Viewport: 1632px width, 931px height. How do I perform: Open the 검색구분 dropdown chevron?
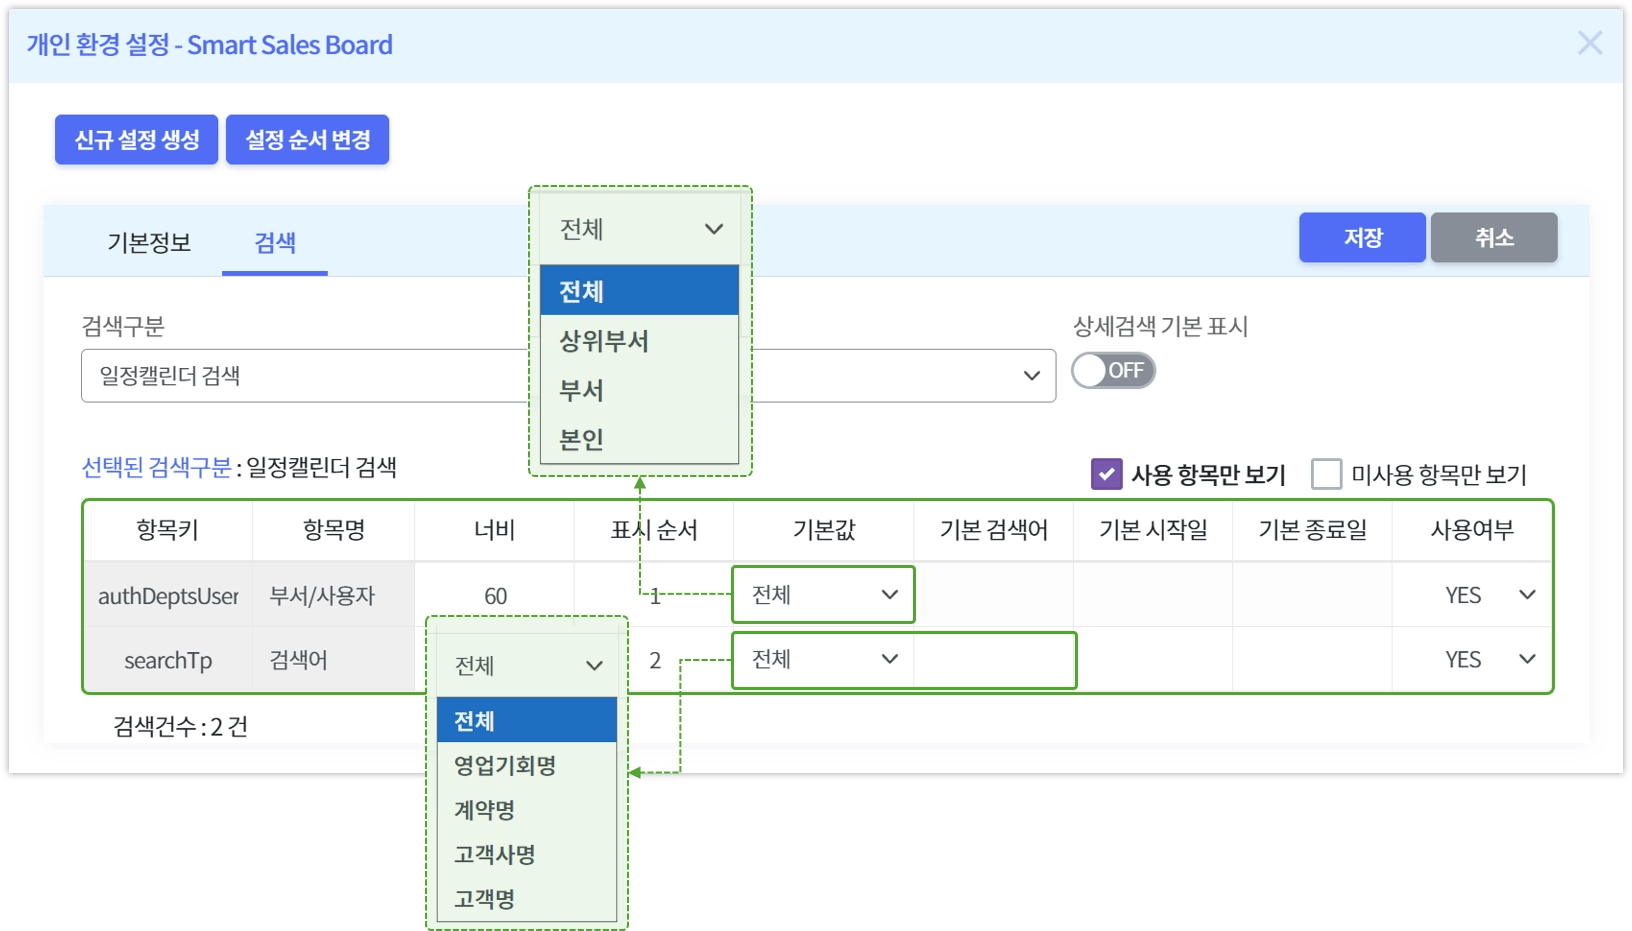coord(1031,376)
